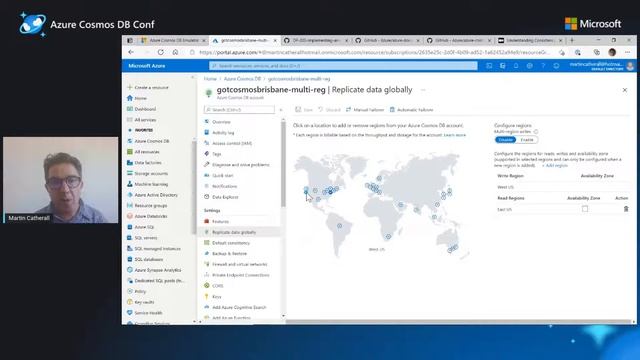Click Azure Cosmos DB in the breadcrumb
This screenshot has height=360, width=640.
242,79
